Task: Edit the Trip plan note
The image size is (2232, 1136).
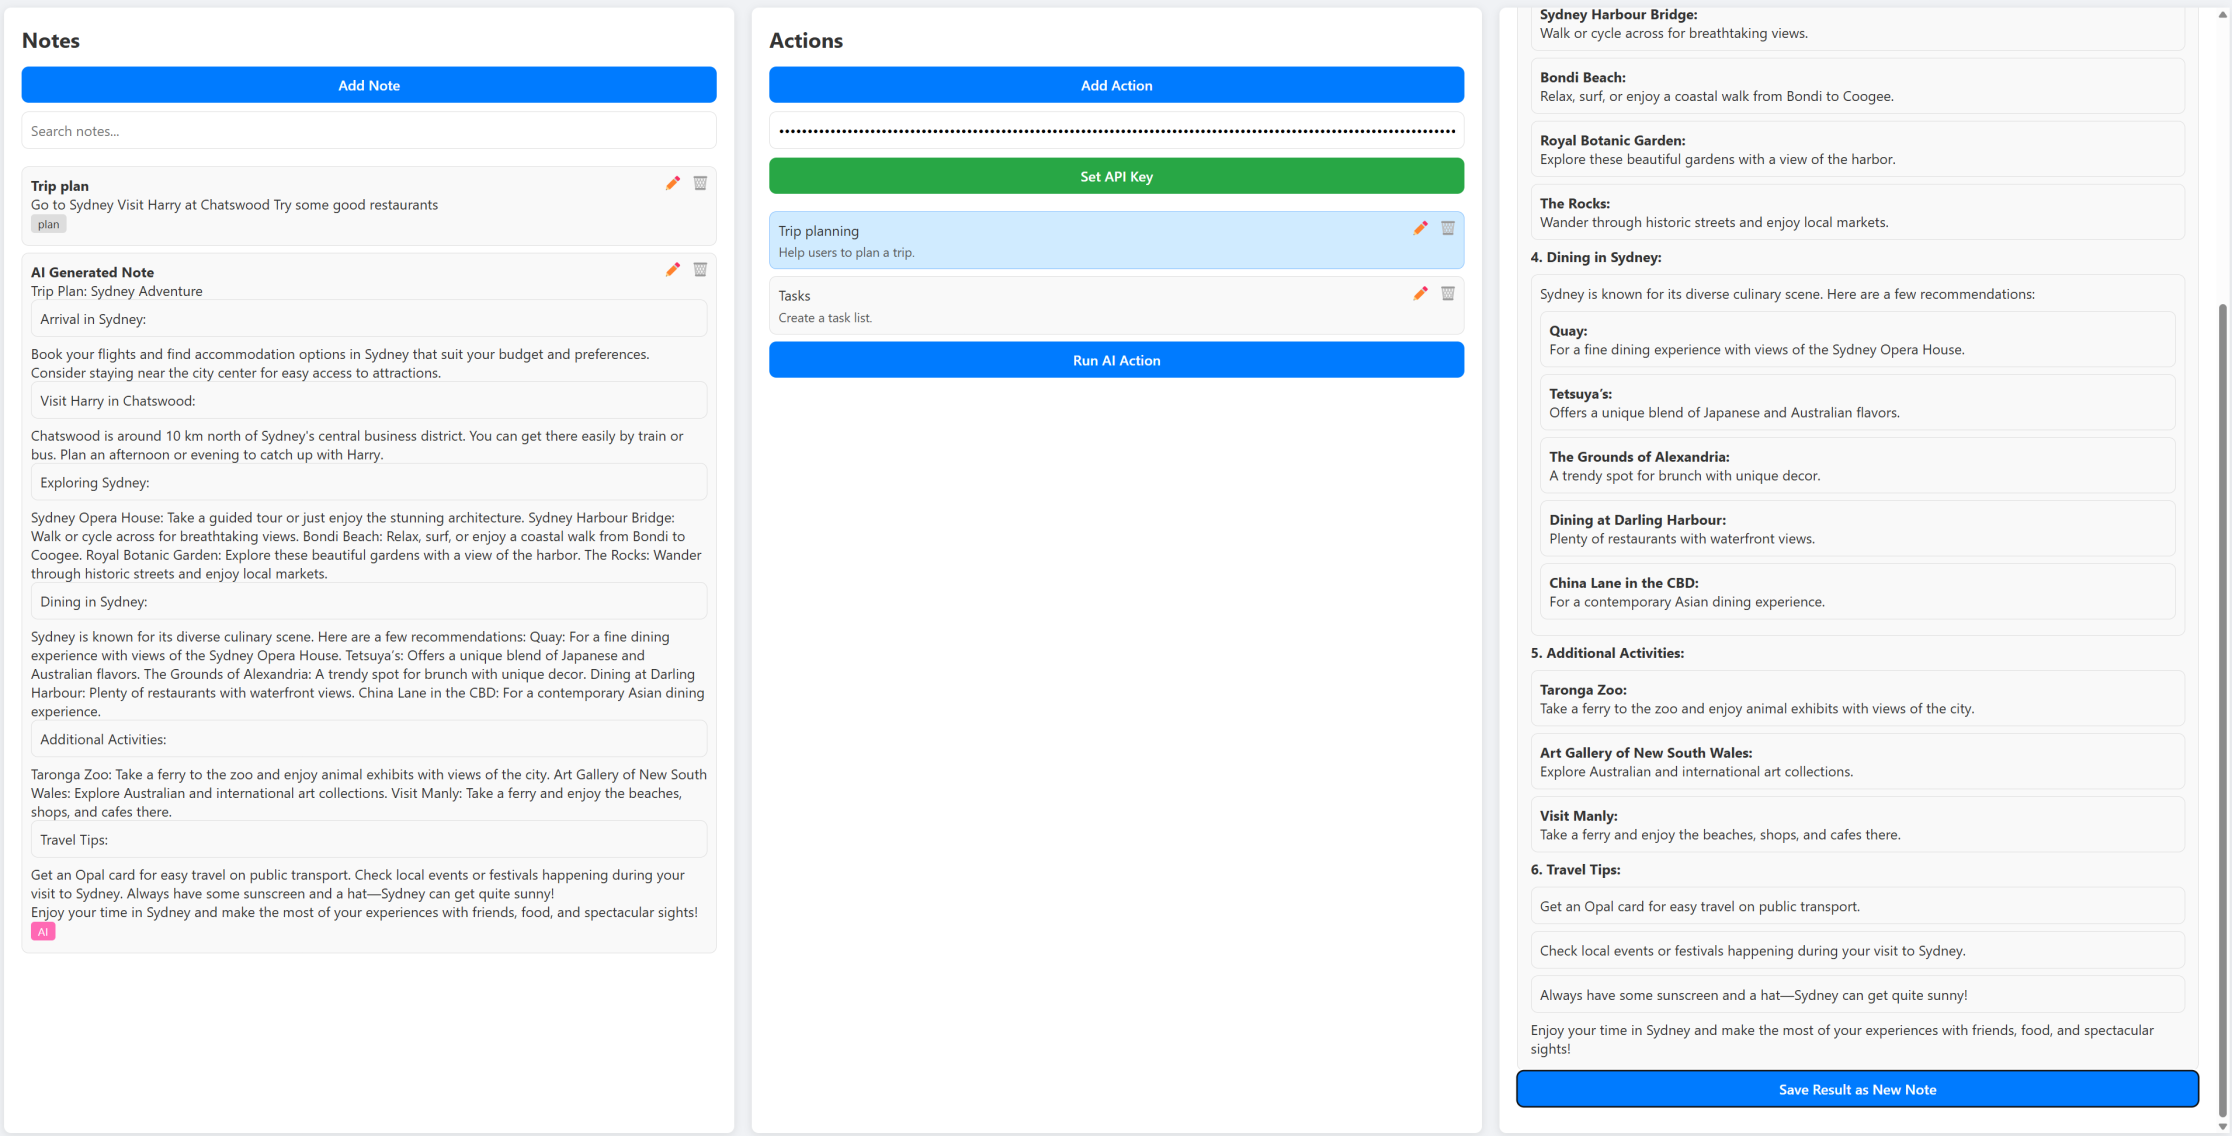Action: (673, 183)
